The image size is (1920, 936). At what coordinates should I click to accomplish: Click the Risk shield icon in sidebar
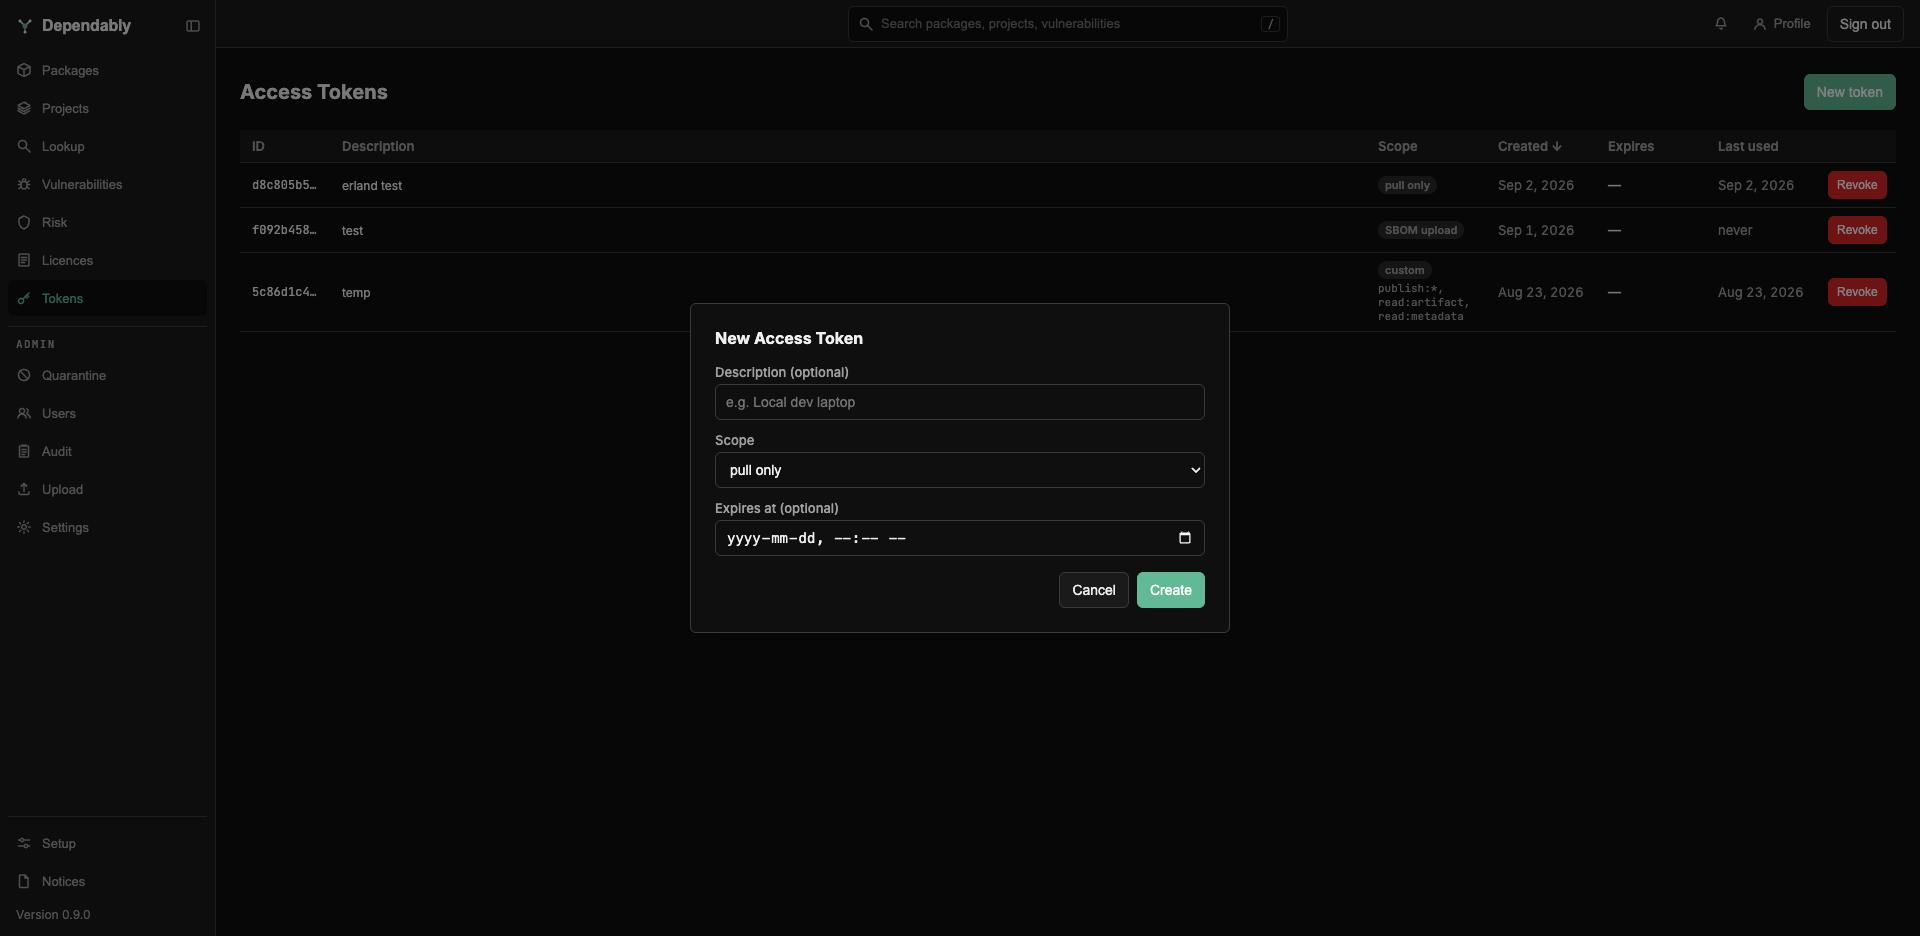tap(24, 223)
